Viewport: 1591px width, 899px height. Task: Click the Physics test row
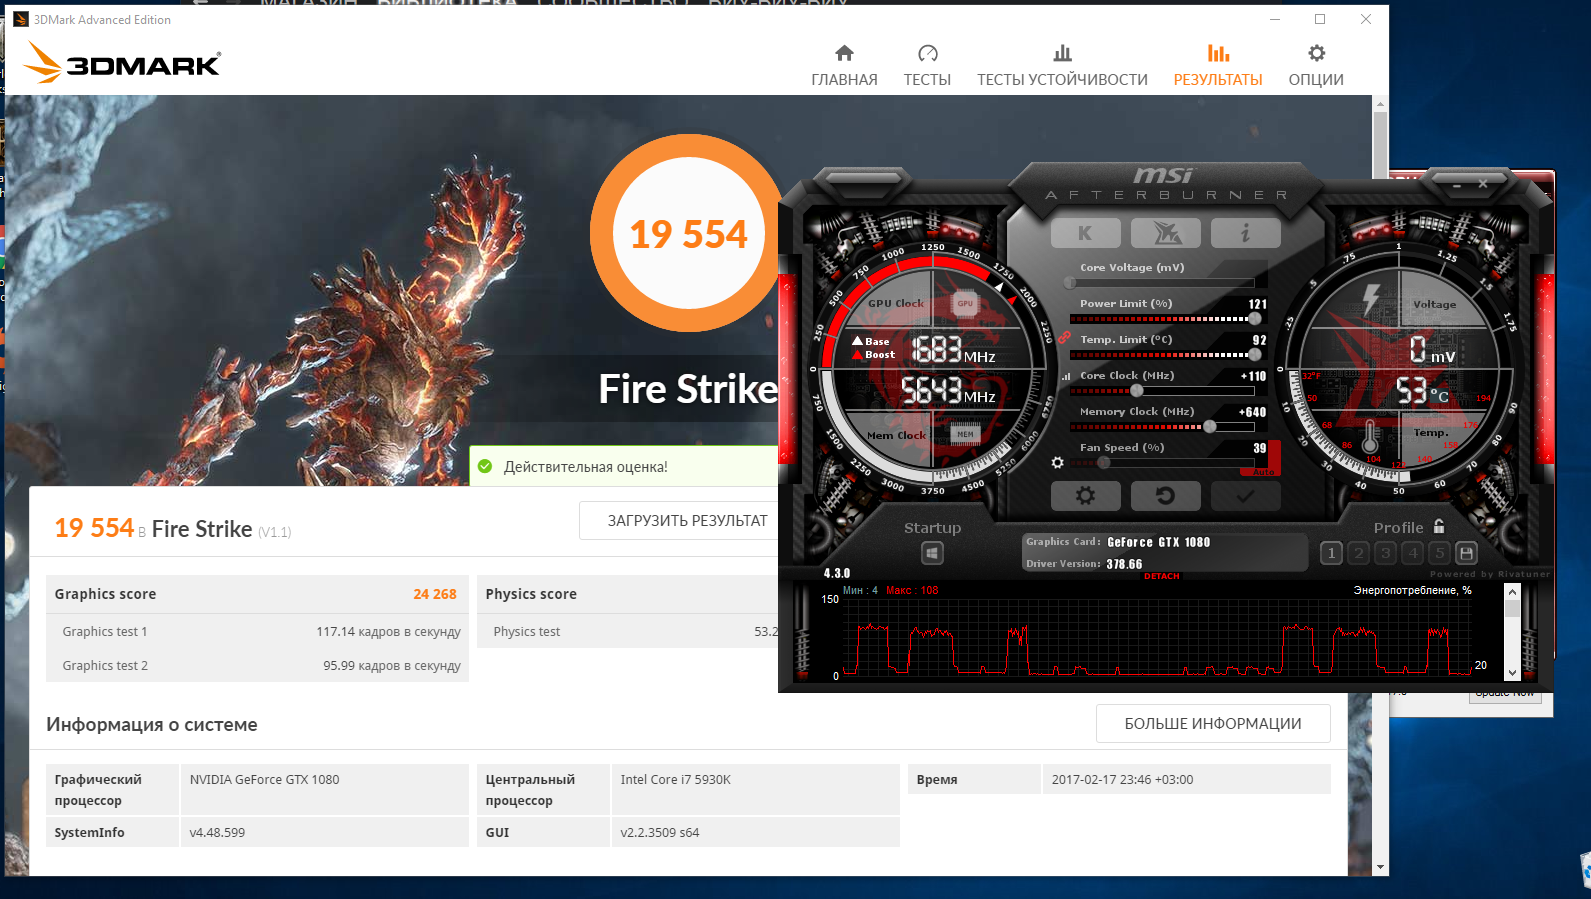627,631
